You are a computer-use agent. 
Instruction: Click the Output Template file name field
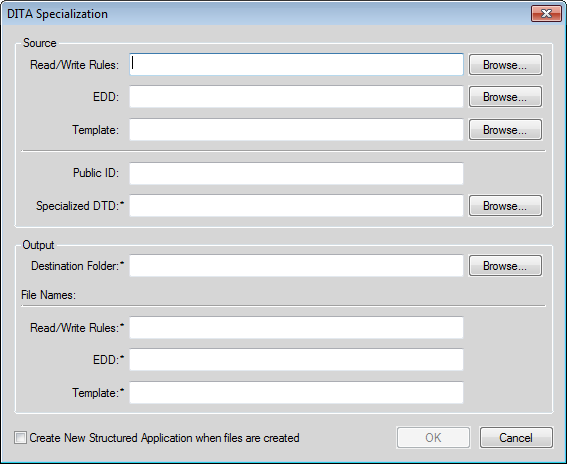[x=296, y=392]
